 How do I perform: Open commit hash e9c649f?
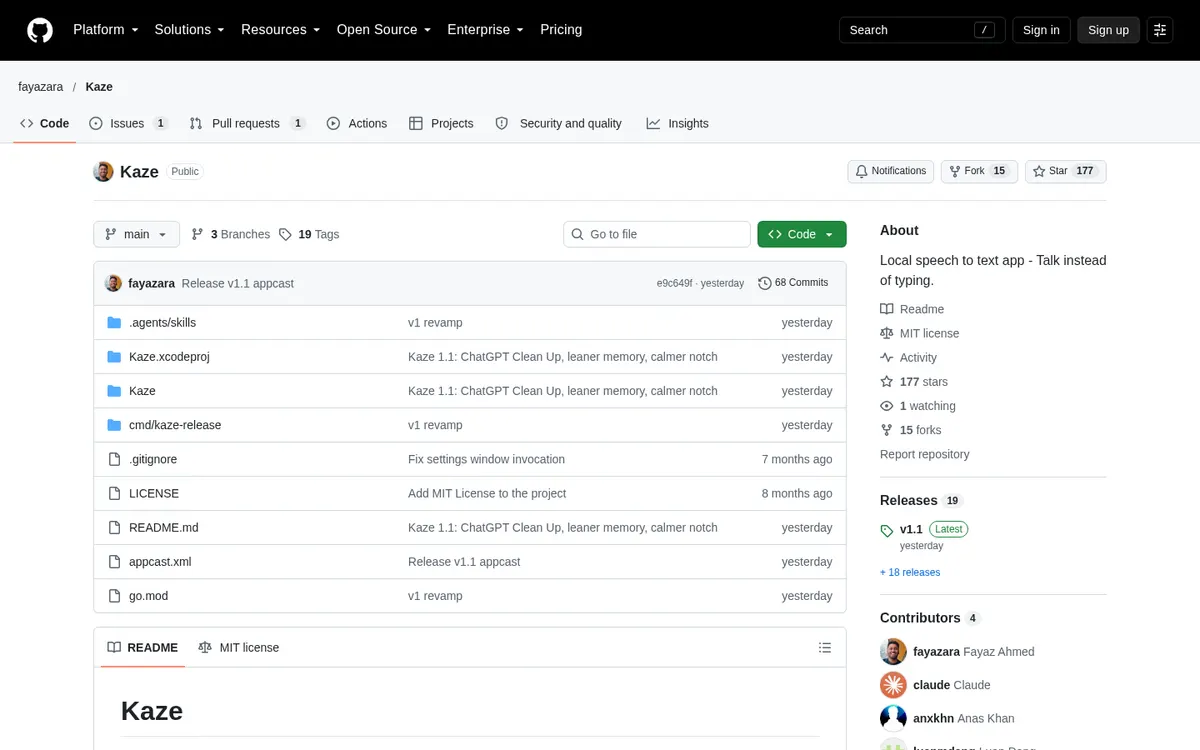674,284
